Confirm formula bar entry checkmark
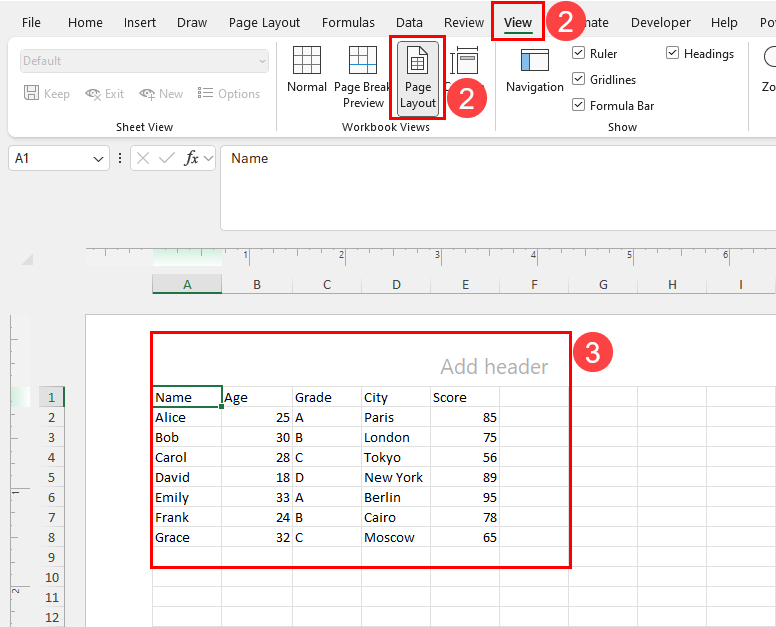Image resolution: width=776 pixels, height=627 pixels. pyautogui.click(x=167, y=158)
